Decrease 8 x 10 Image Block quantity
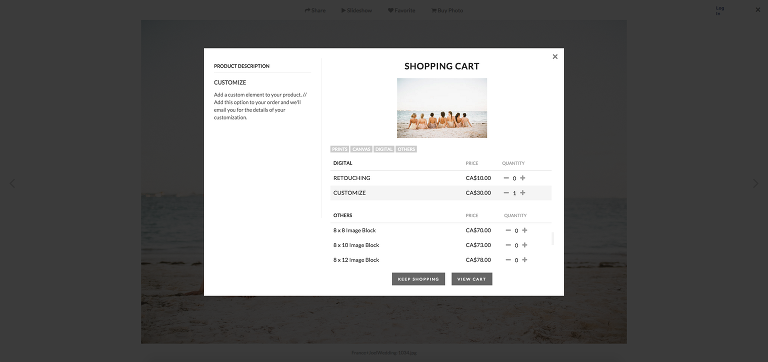The width and height of the screenshot is (768, 362). point(508,245)
